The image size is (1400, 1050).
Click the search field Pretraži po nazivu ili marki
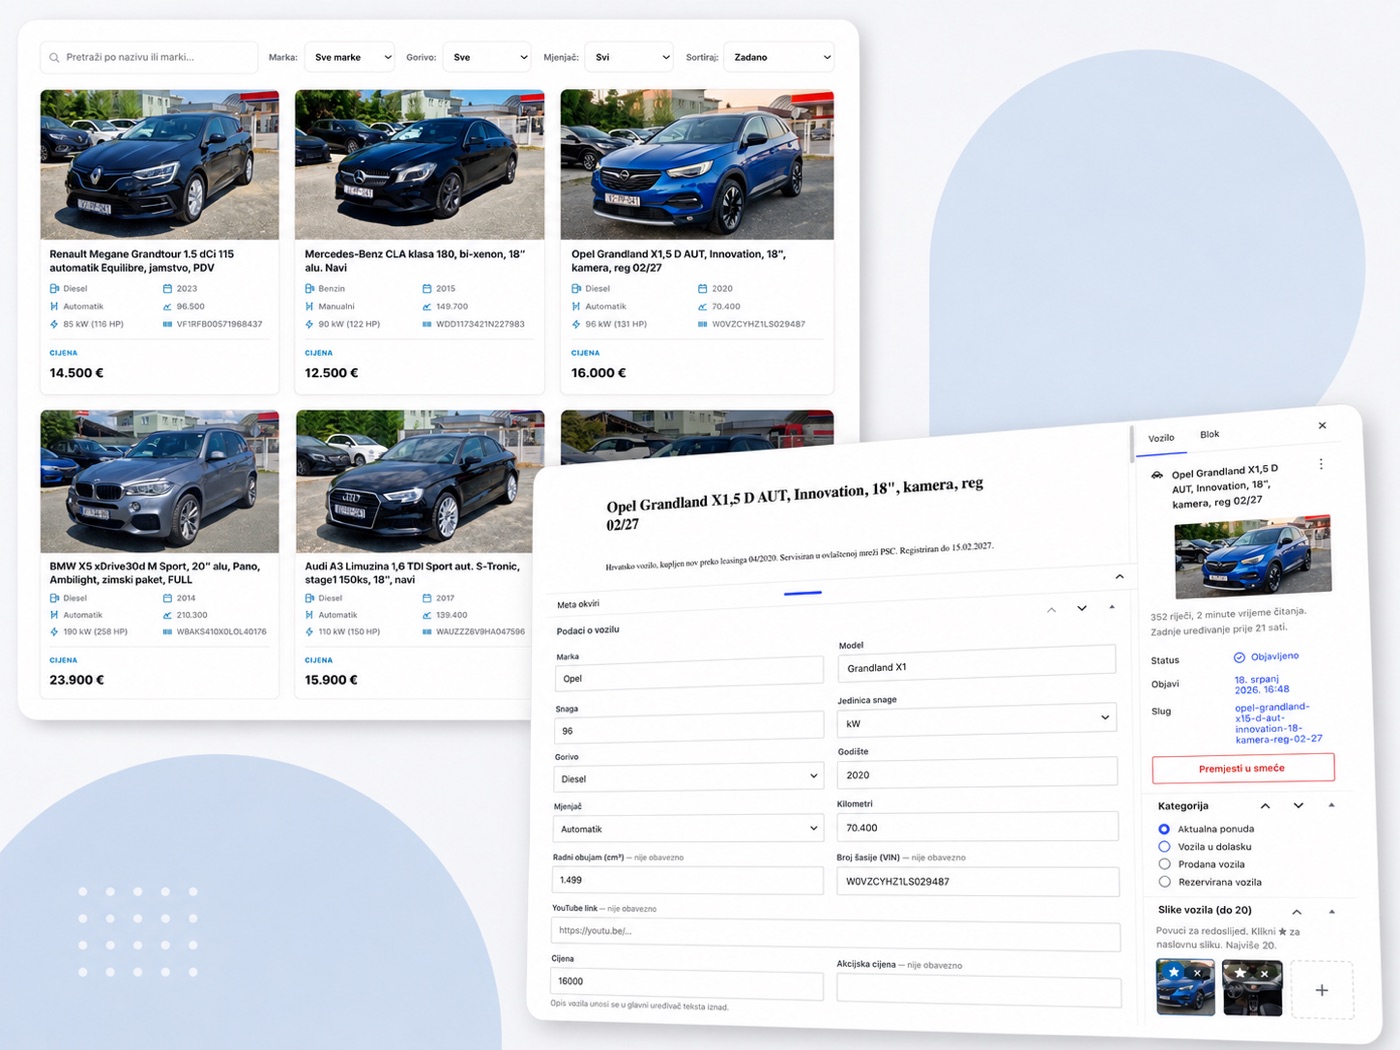(149, 58)
